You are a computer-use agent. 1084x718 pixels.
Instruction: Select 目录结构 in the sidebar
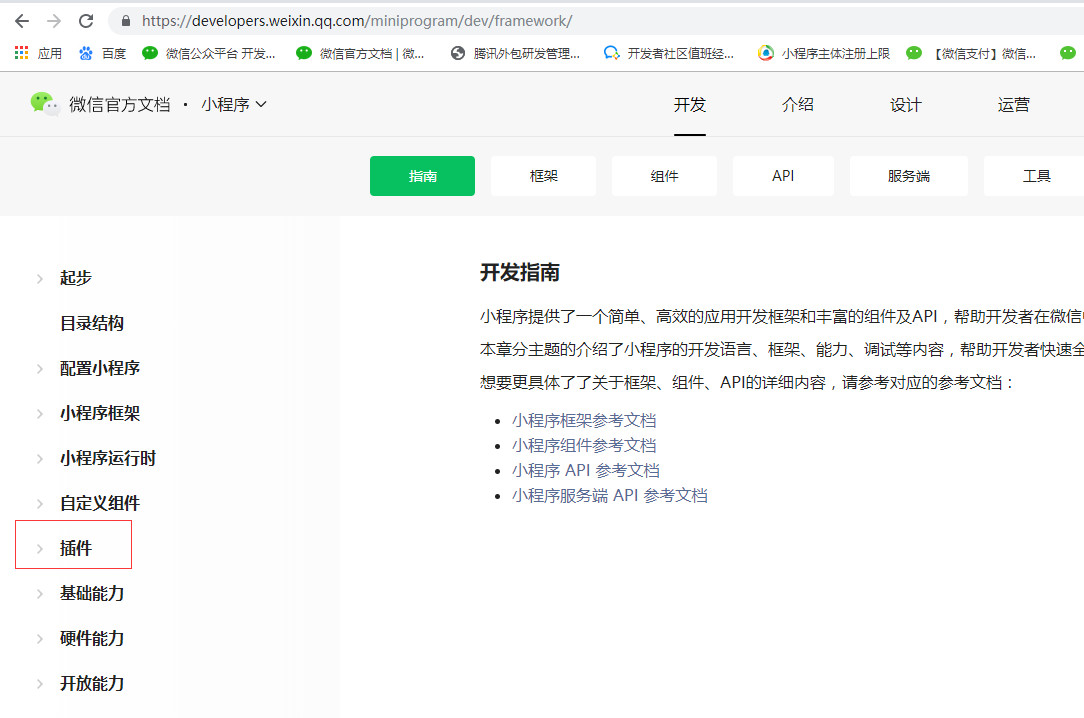tap(92, 323)
